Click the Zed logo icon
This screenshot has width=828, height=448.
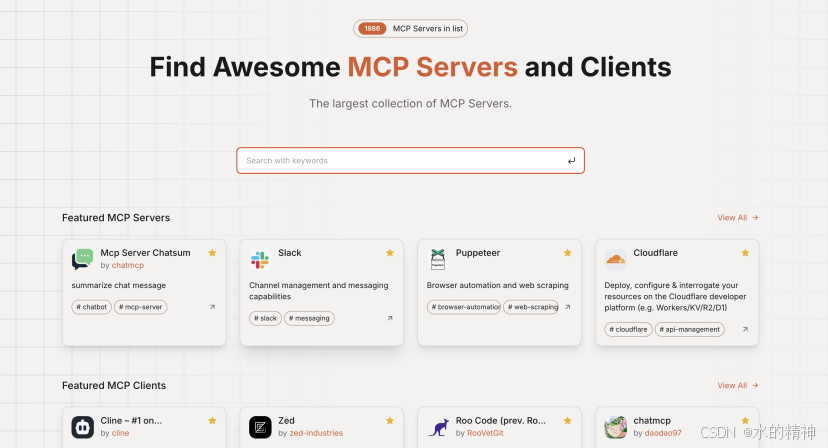(x=260, y=427)
